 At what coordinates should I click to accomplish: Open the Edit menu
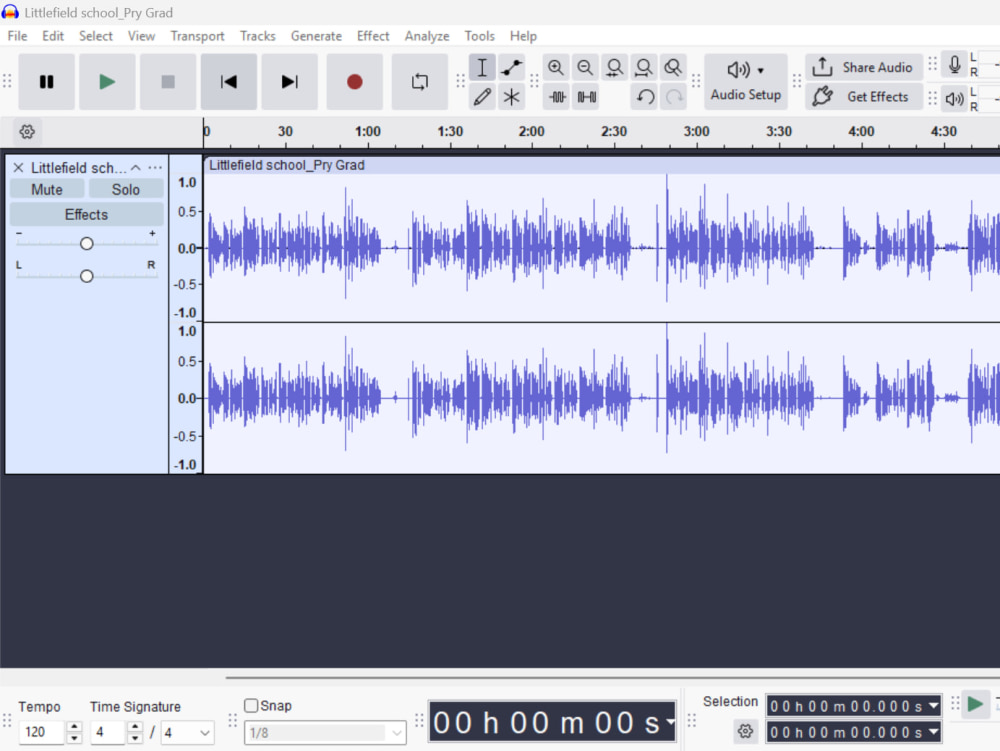pos(53,36)
